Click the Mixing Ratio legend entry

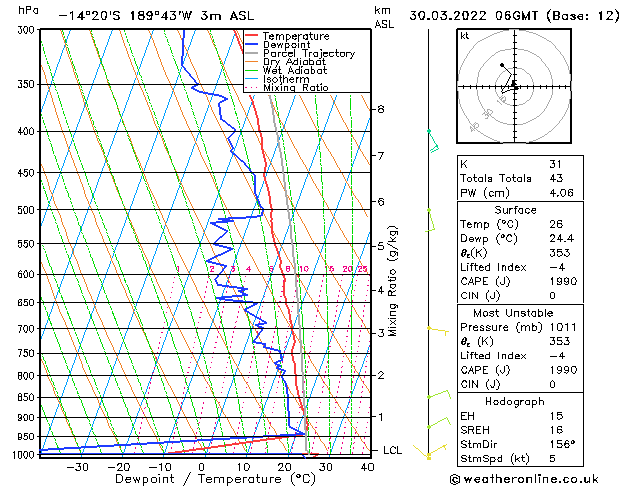[x=299, y=88]
